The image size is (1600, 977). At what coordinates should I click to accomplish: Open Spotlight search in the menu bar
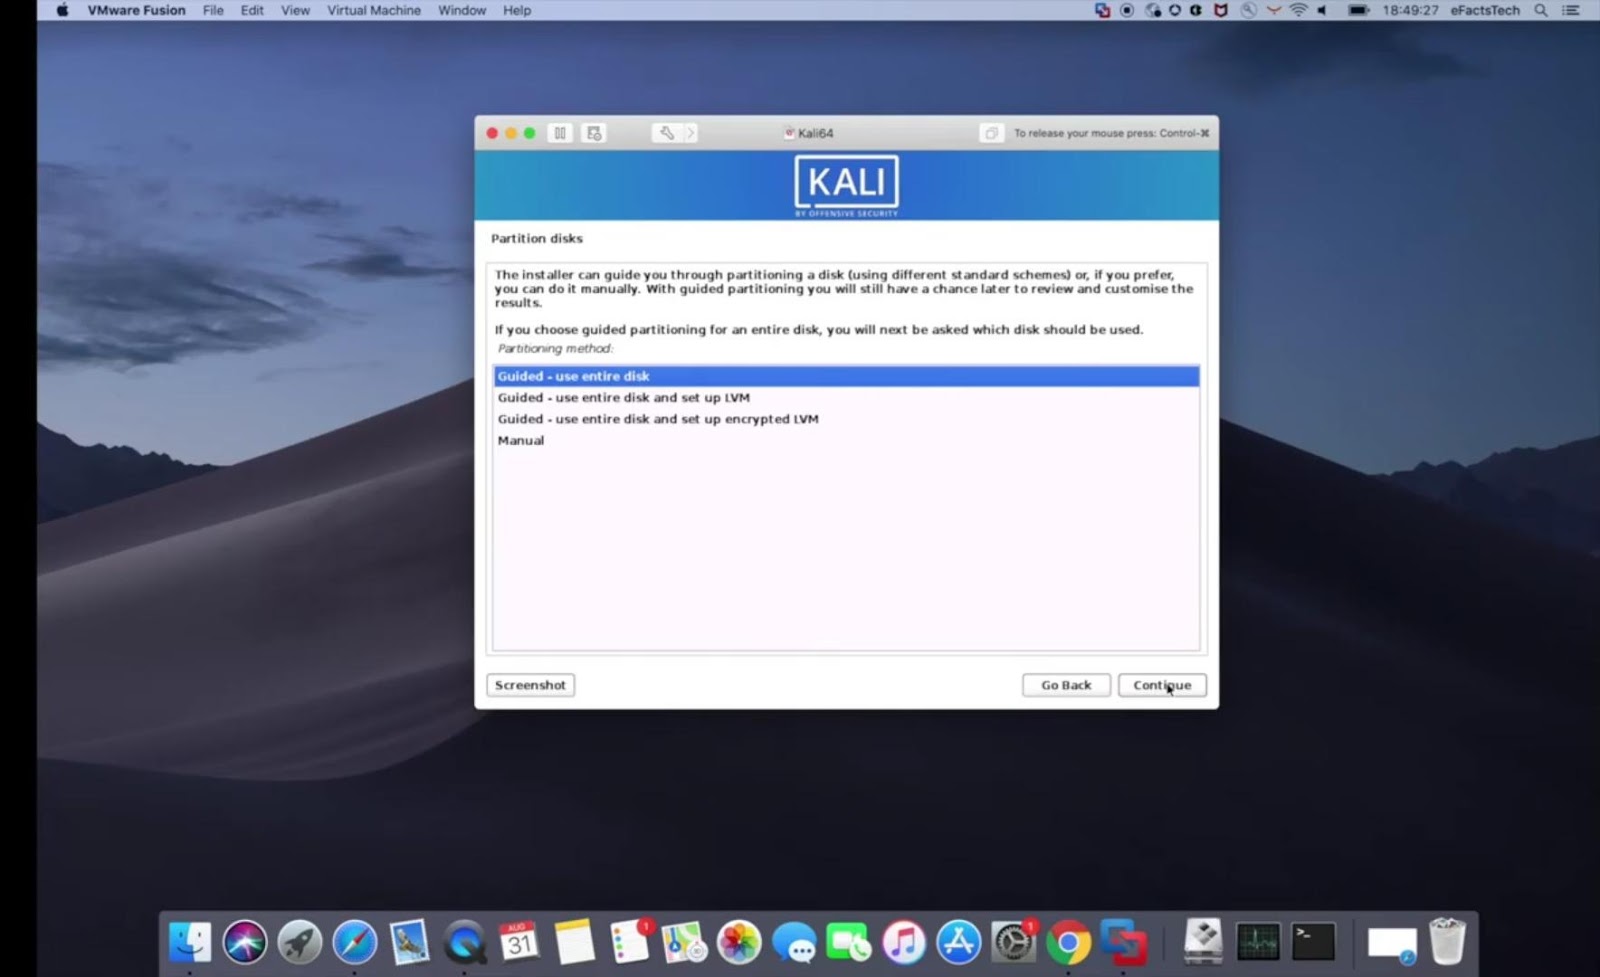1541,10
